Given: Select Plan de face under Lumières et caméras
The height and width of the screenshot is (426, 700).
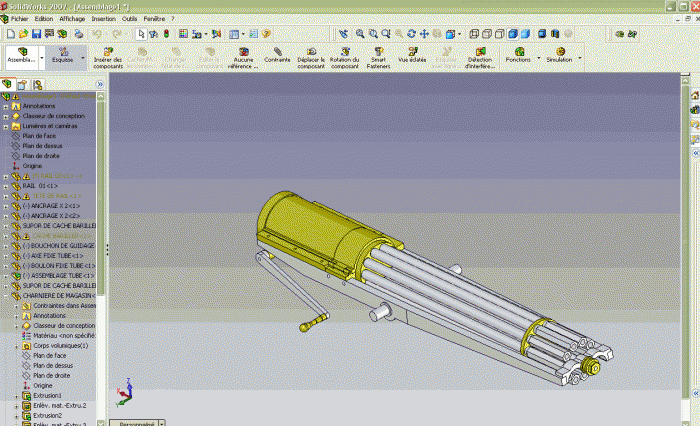Looking at the screenshot, I should 39,136.
